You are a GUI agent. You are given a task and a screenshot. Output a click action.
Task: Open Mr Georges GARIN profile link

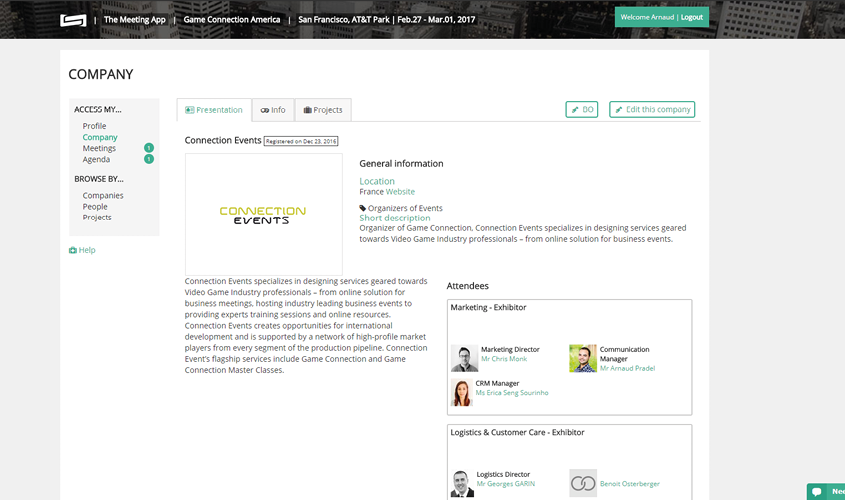pyautogui.click(x=505, y=484)
